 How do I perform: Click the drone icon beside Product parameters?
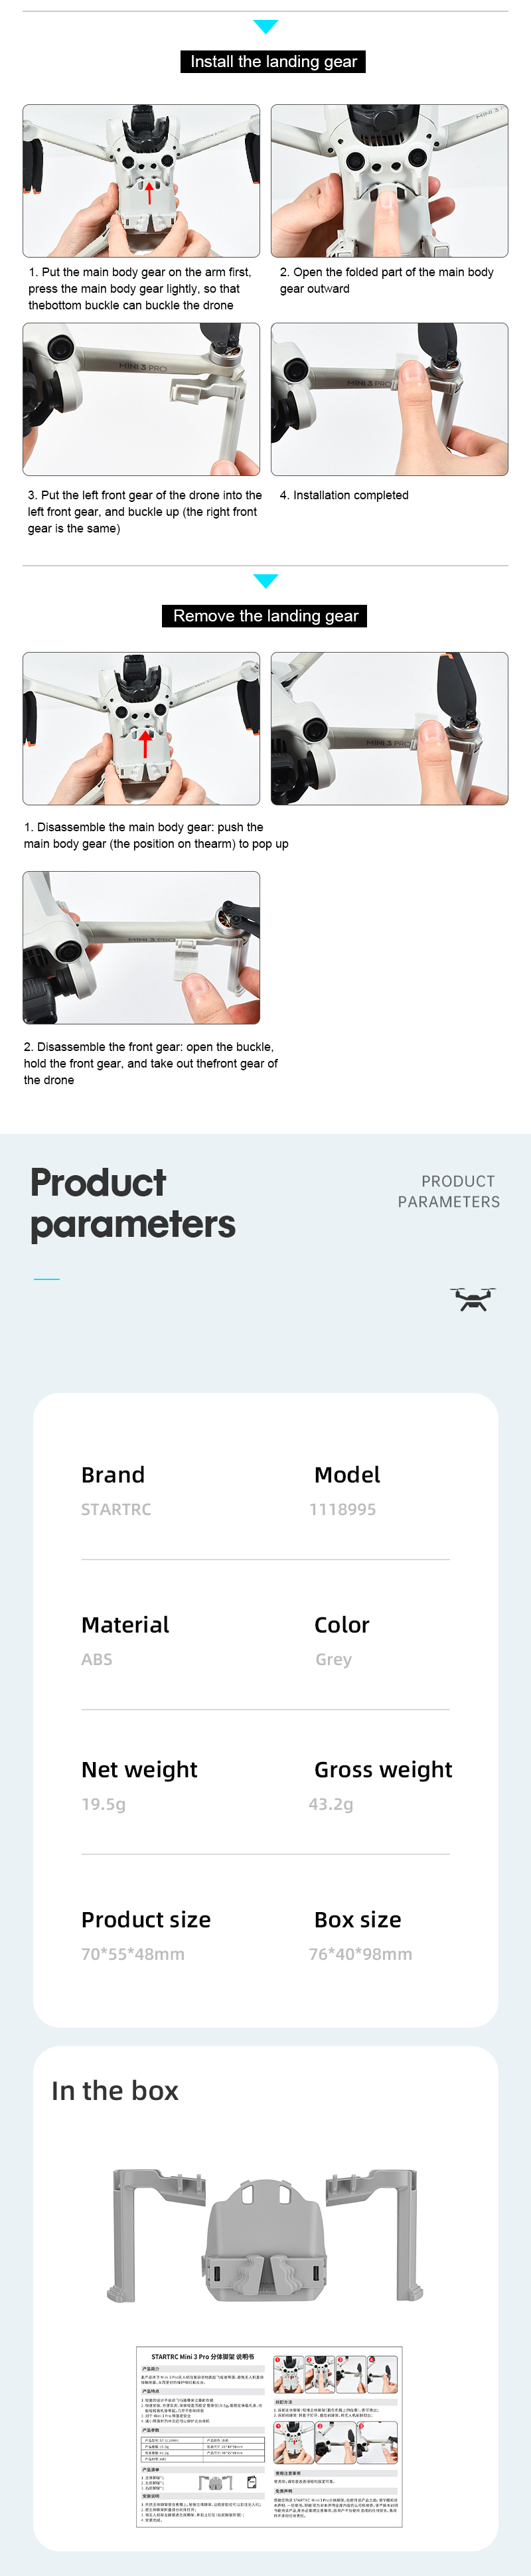(x=472, y=1299)
